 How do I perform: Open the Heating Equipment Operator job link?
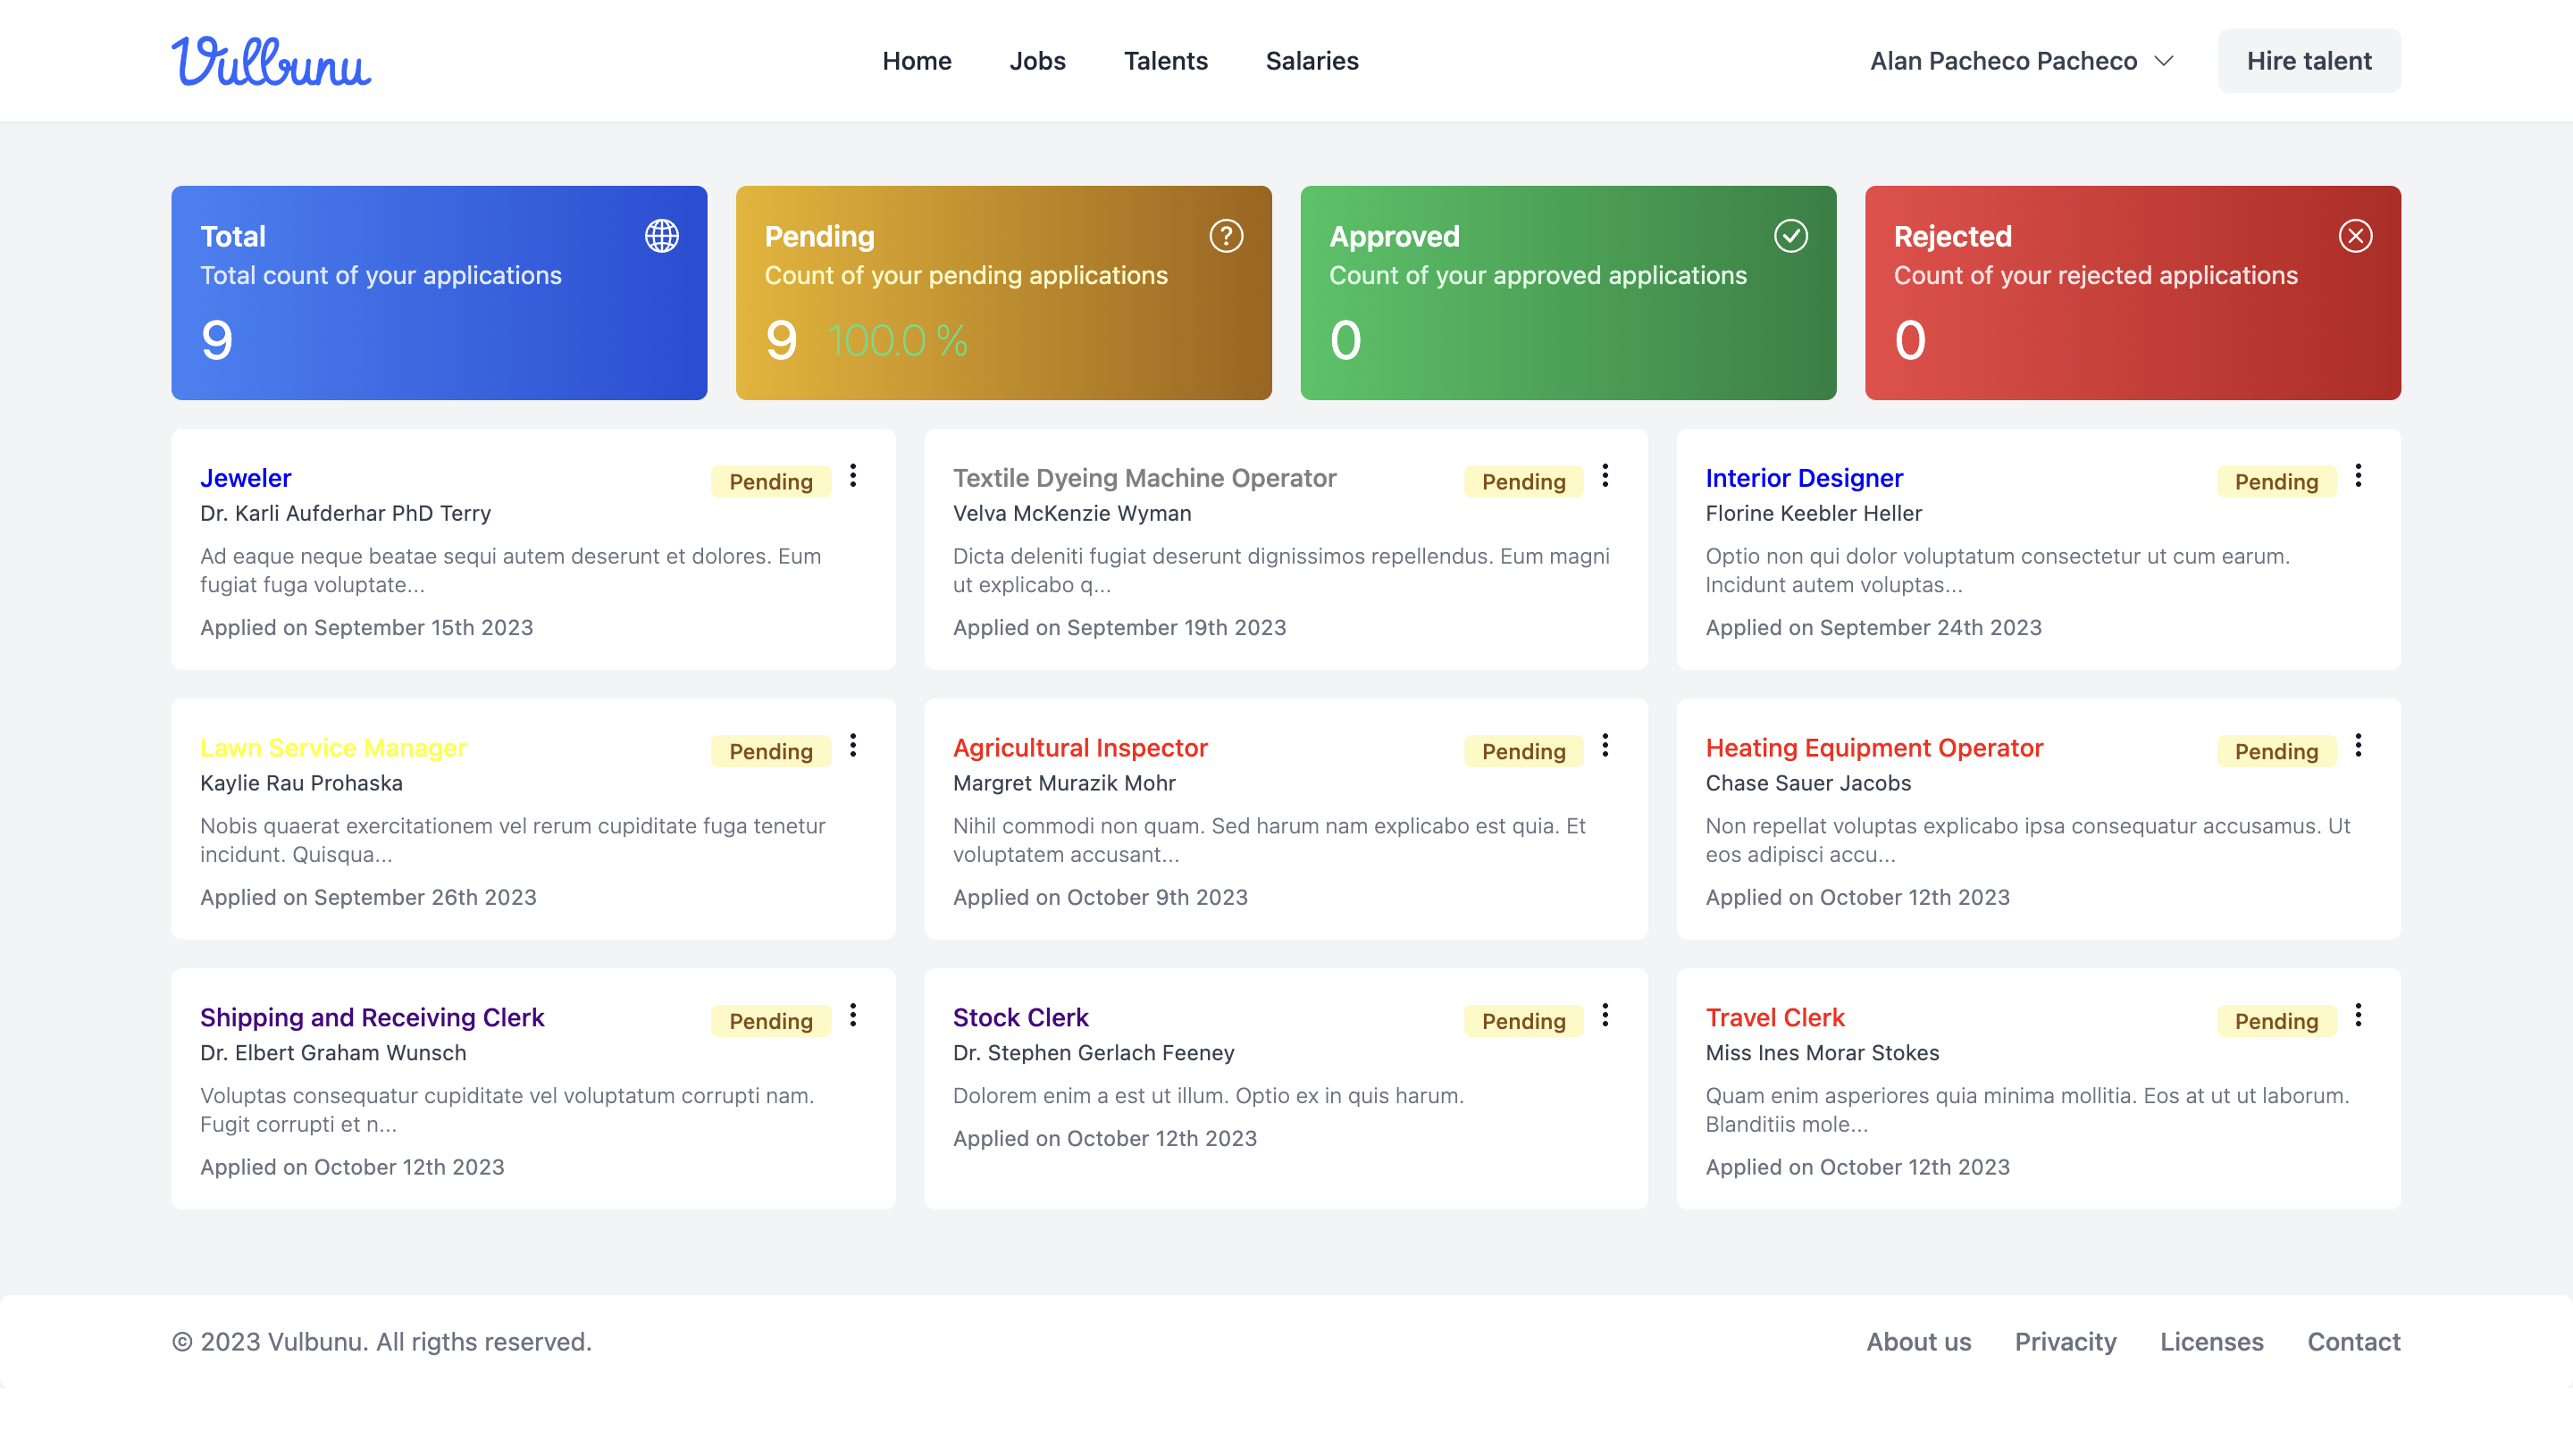pyautogui.click(x=1874, y=748)
